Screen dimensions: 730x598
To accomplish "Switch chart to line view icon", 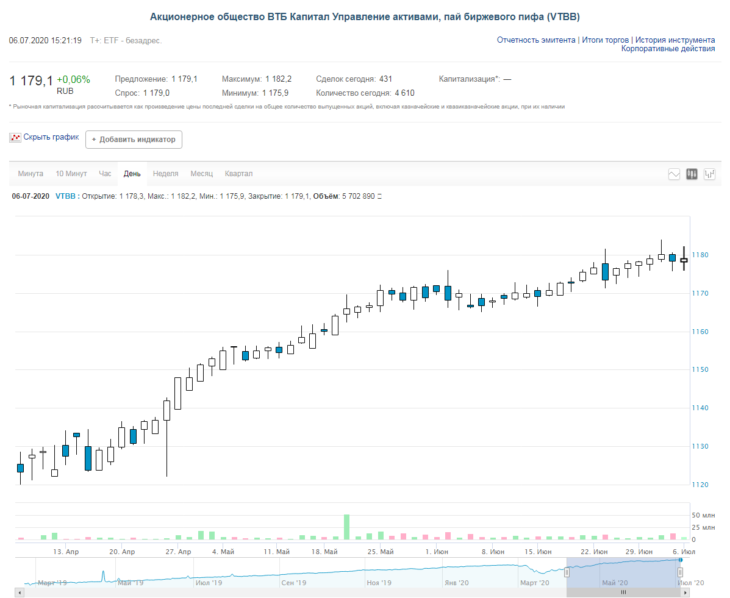I will [674, 174].
